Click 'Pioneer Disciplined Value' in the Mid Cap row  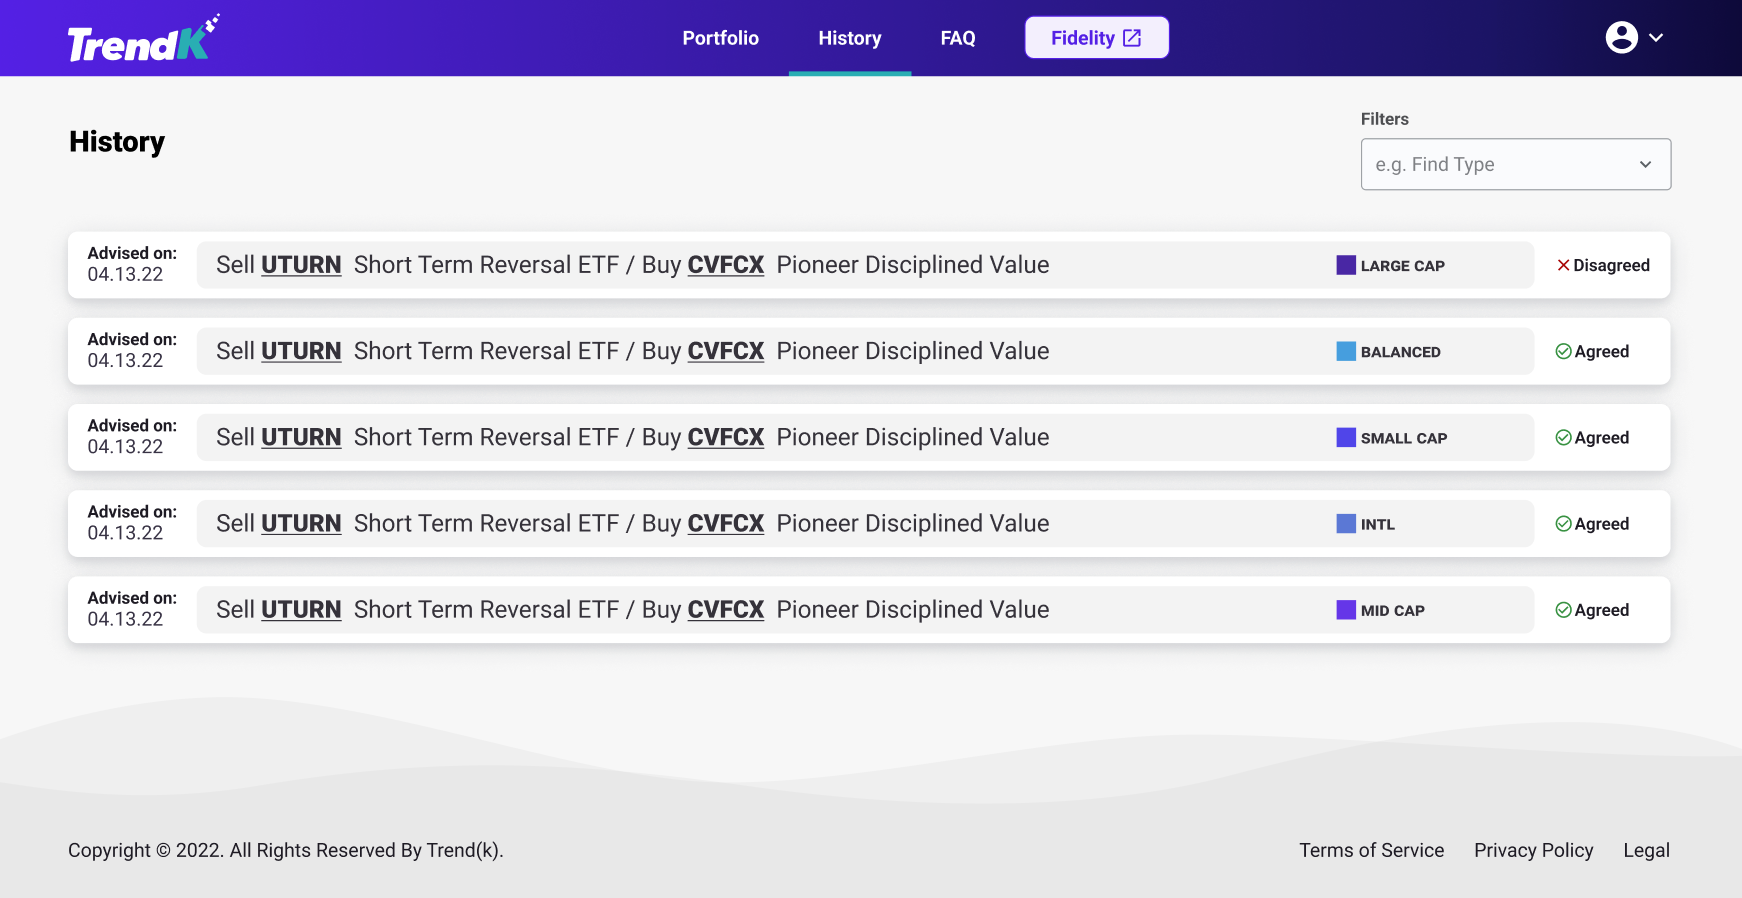pyautogui.click(x=913, y=610)
